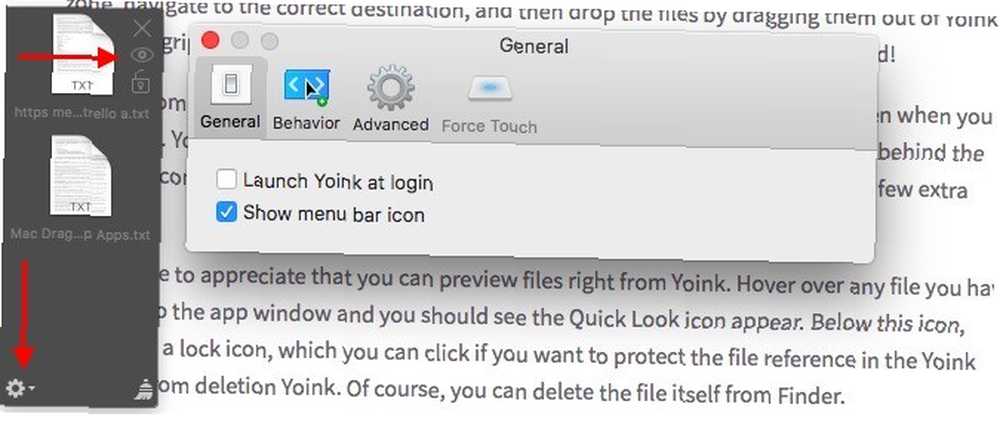Image resolution: width=1000 pixels, height=432 pixels.
Task: Click the Quick Look eye icon
Action: (x=142, y=56)
